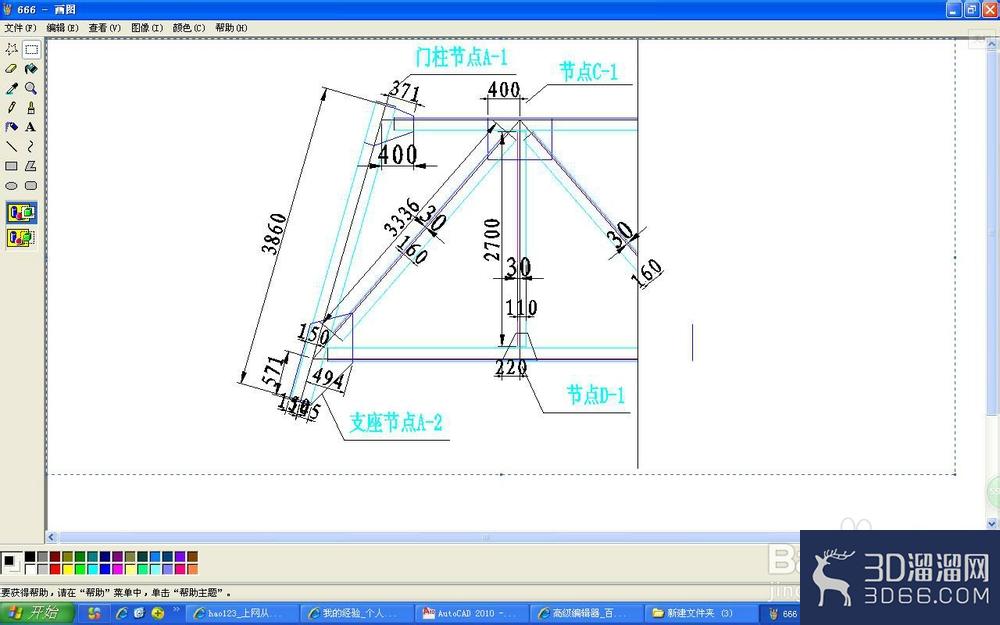This screenshot has width=1000, height=625.
Task: Select the Magnifier tool
Action: tap(31, 88)
